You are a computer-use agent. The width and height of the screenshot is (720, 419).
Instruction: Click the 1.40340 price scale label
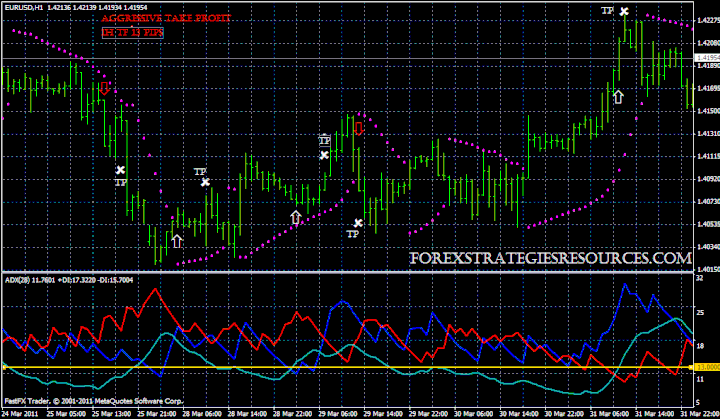coord(708,247)
